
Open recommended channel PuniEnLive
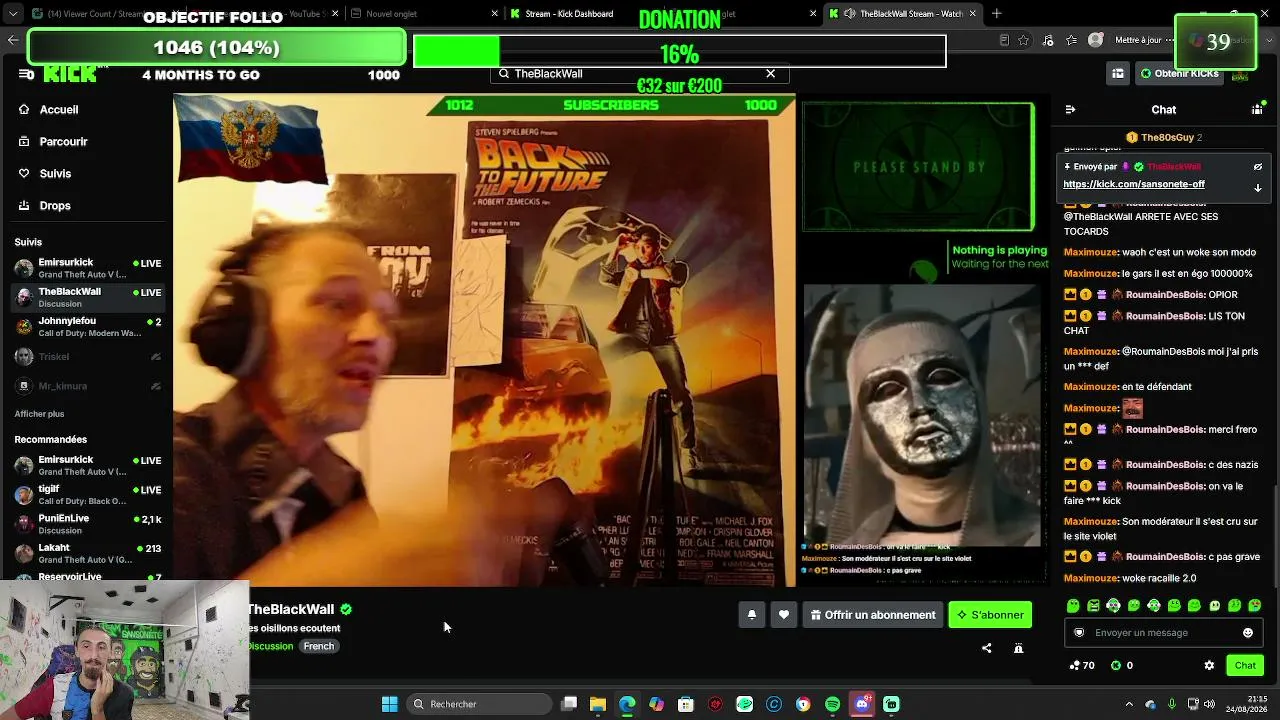pyautogui.click(x=87, y=524)
